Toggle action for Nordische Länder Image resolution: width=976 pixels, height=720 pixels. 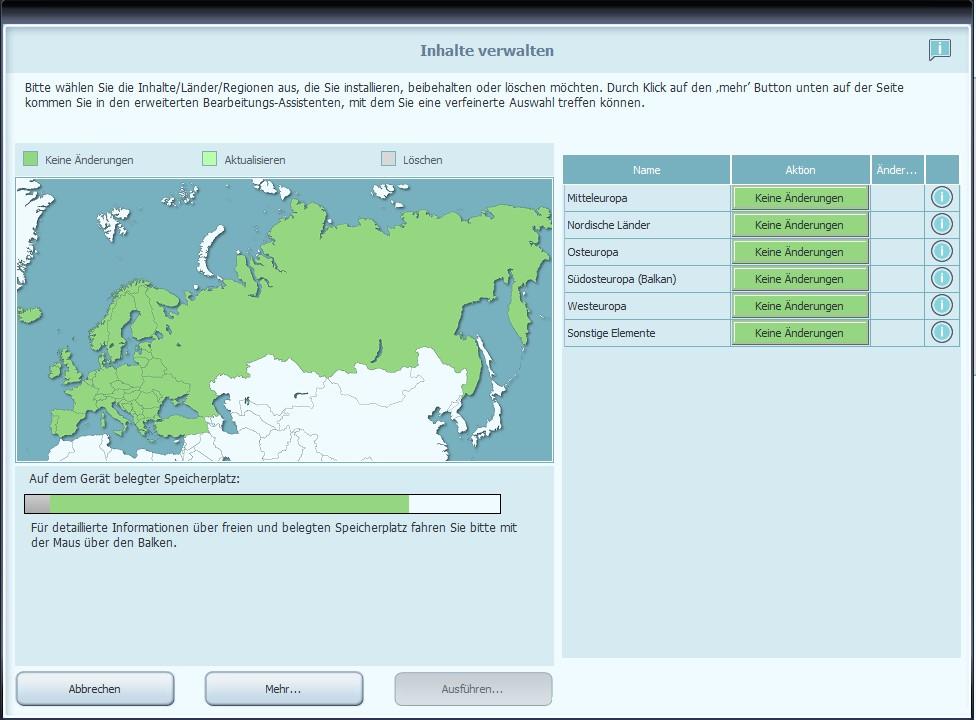coord(799,225)
